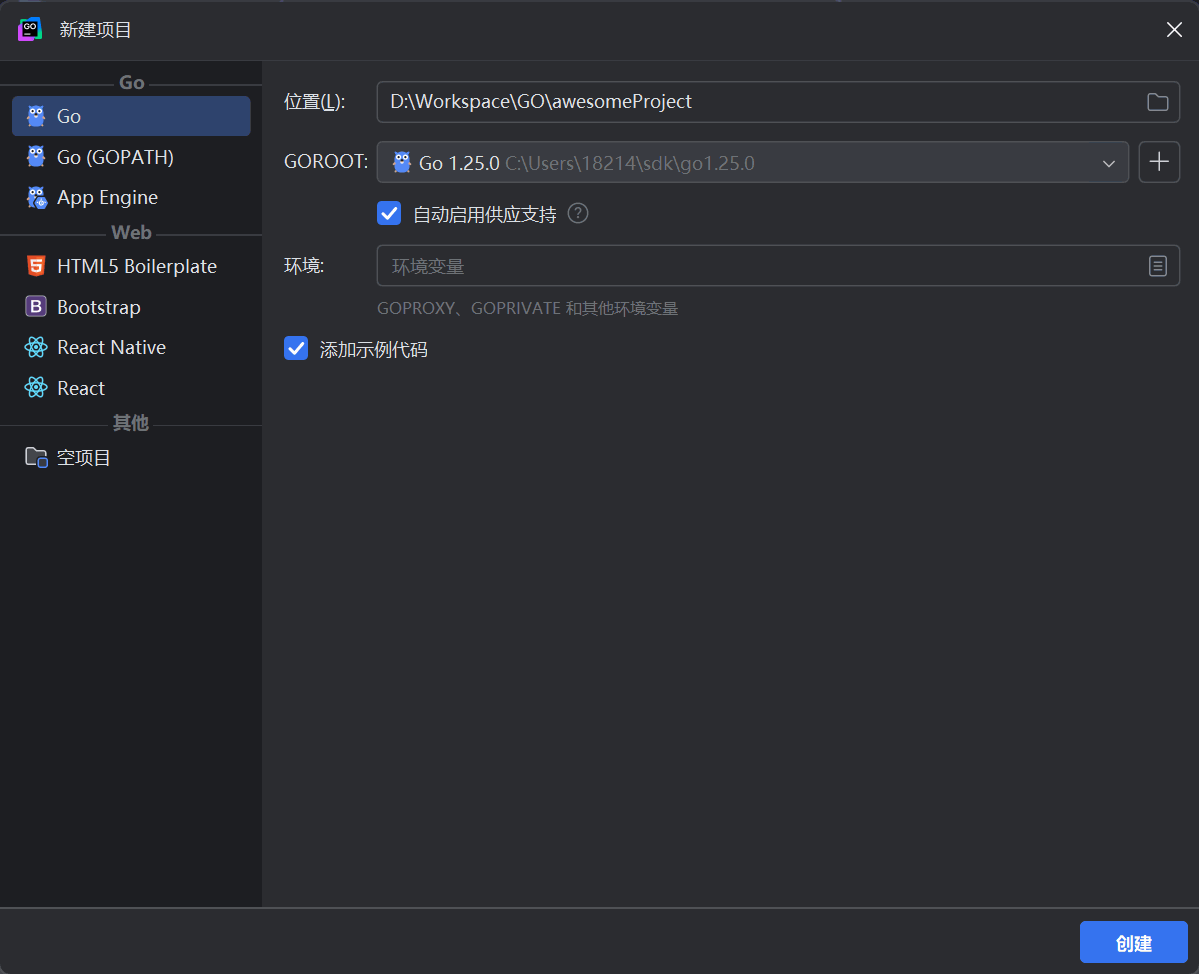1199x974 pixels.
Task: Select the React template
Action: tap(132, 388)
